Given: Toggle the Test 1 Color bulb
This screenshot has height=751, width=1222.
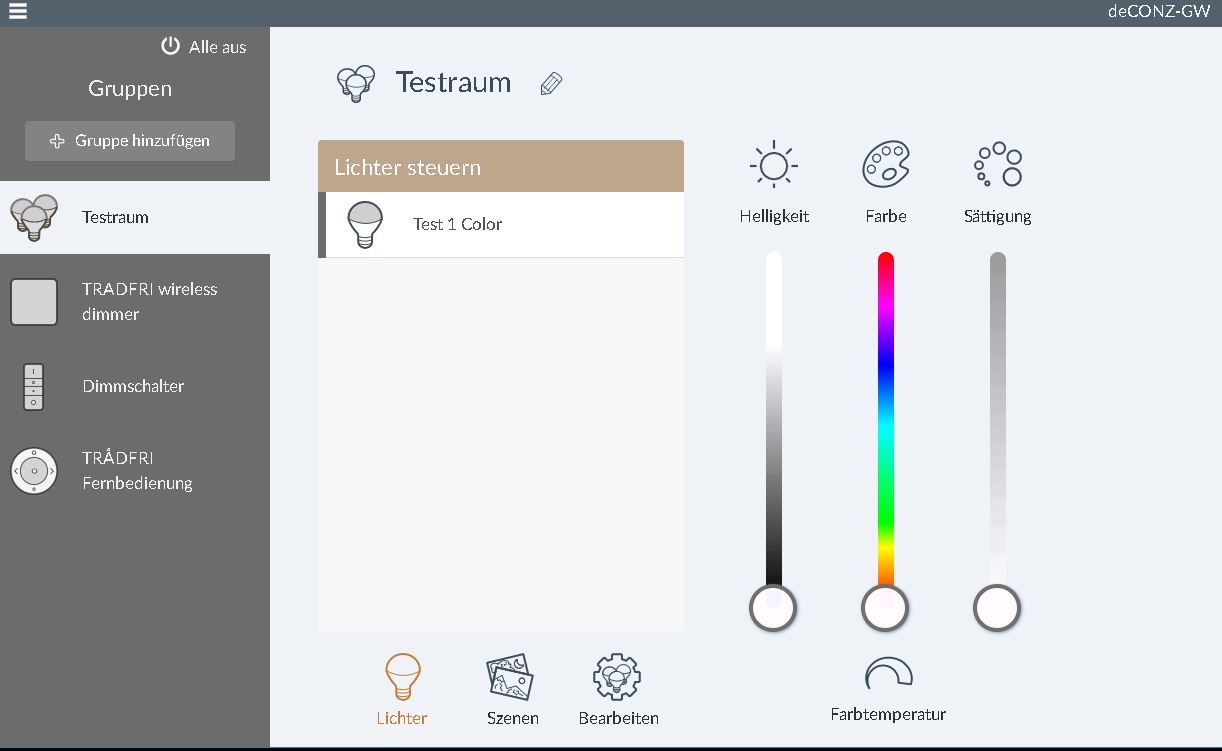Looking at the screenshot, I should 364,224.
